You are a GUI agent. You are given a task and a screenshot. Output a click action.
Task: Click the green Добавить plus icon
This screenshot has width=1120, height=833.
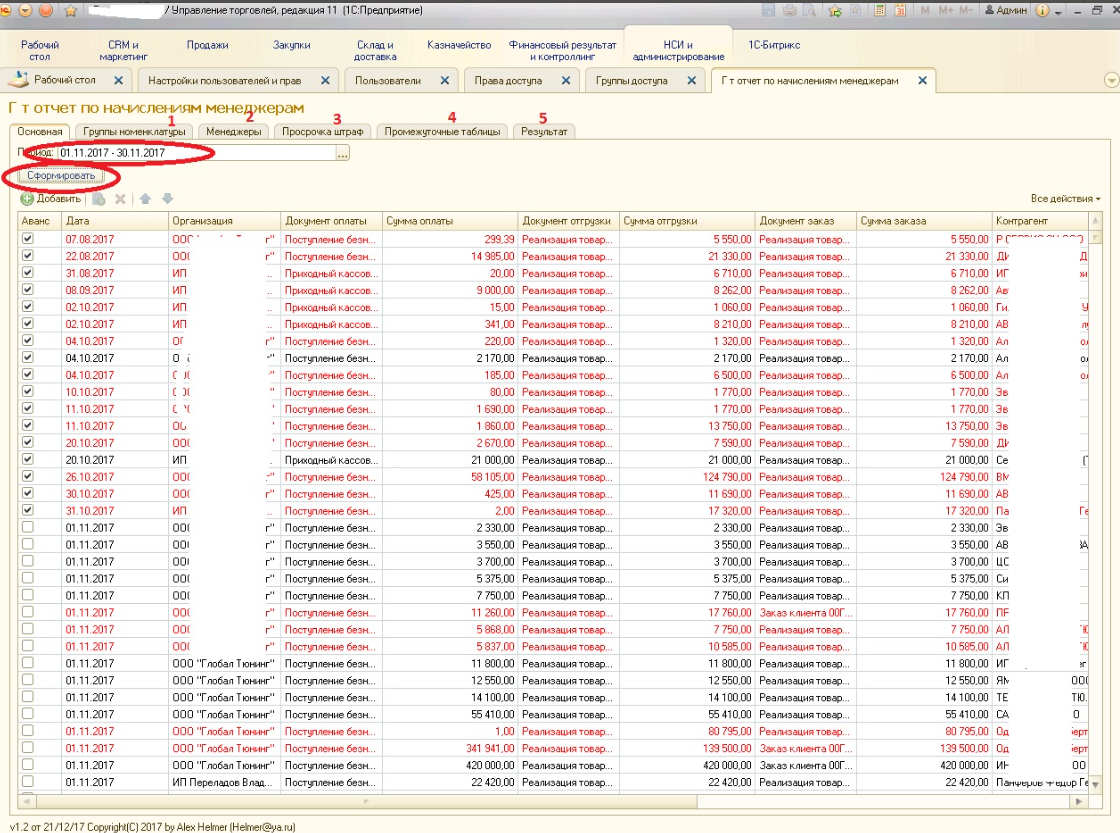[27, 199]
